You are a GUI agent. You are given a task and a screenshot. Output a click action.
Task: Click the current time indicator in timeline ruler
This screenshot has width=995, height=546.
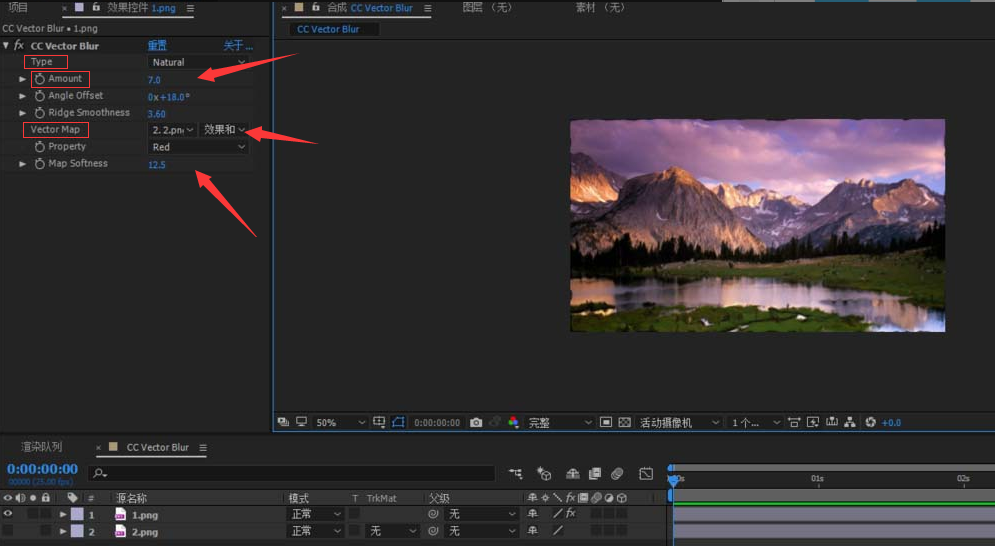674,479
